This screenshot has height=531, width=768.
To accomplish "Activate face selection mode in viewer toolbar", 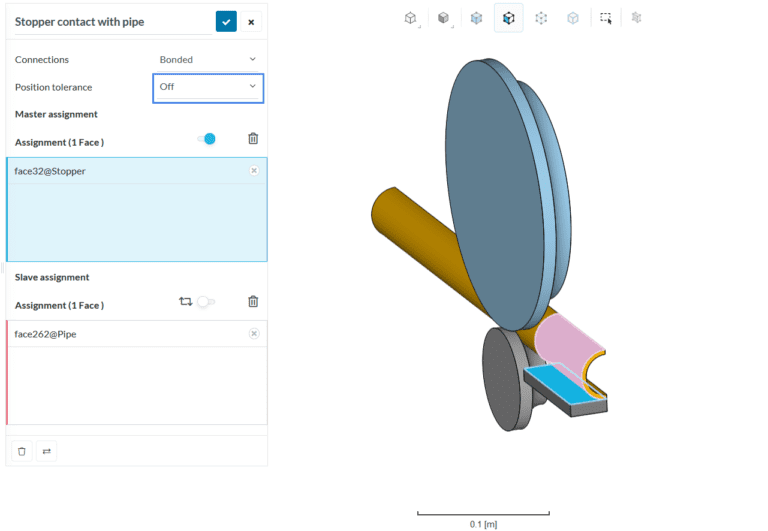I will pyautogui.click(x=508, y=18).
